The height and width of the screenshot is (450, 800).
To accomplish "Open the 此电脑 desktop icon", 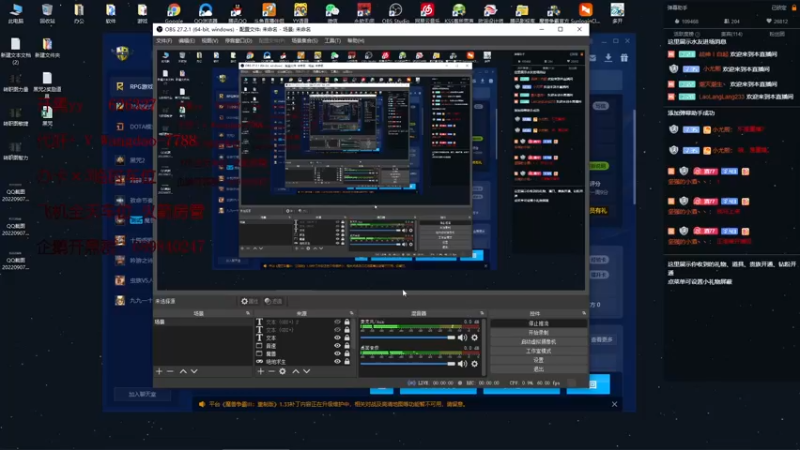I will tap(16, 13).
